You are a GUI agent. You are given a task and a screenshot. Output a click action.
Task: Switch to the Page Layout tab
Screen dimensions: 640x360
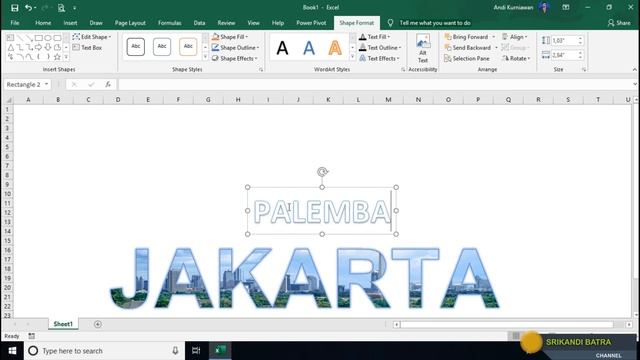click(130, 23)
